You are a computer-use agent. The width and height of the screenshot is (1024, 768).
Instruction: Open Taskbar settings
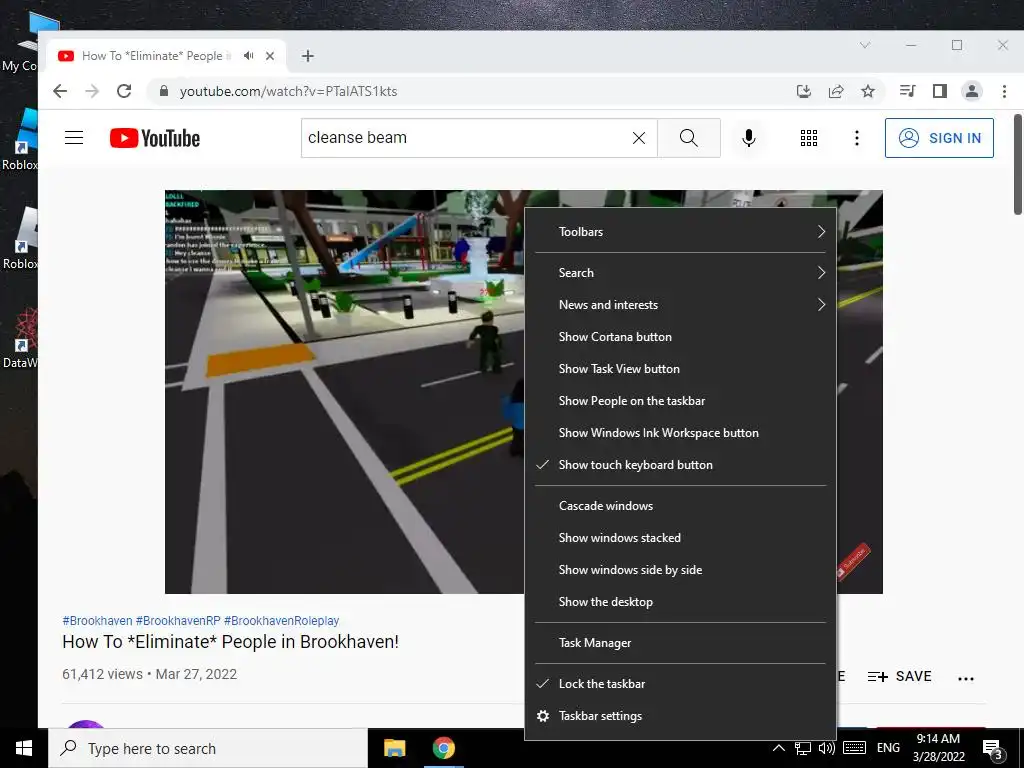pos(680,716)
